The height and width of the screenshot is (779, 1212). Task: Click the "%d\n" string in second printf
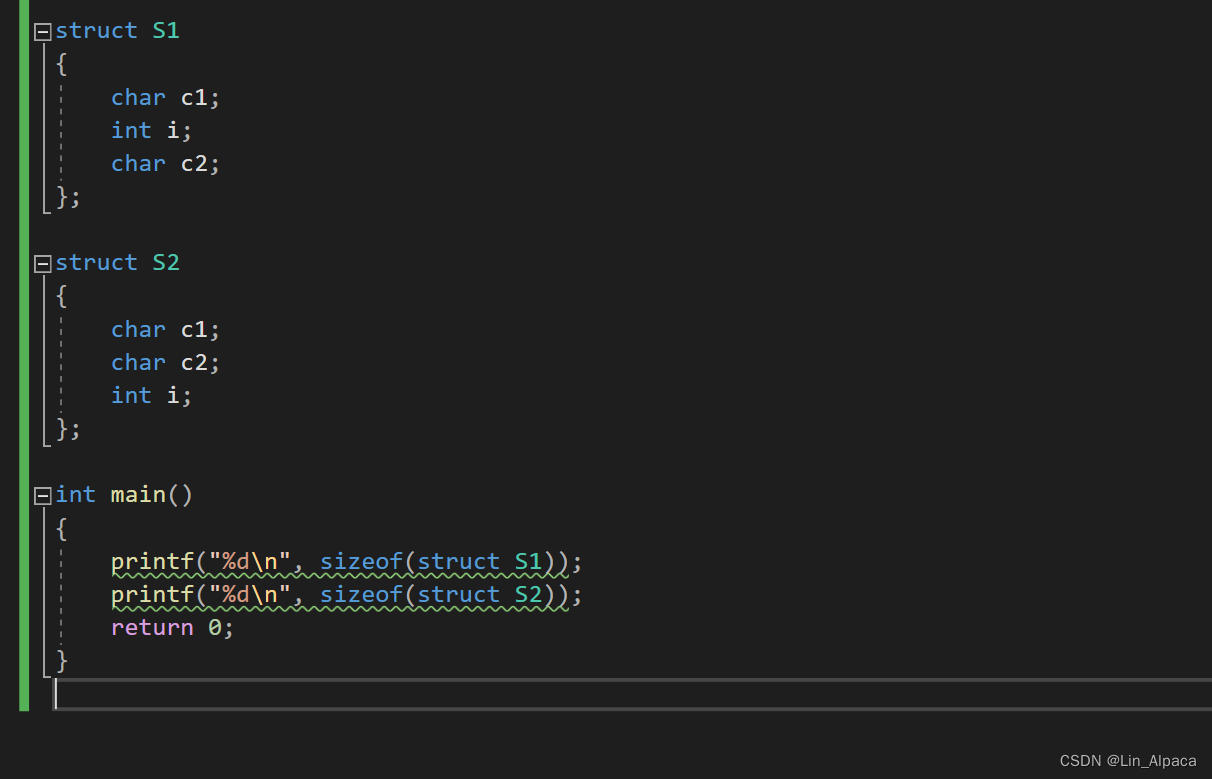click(x=250, y=595)
